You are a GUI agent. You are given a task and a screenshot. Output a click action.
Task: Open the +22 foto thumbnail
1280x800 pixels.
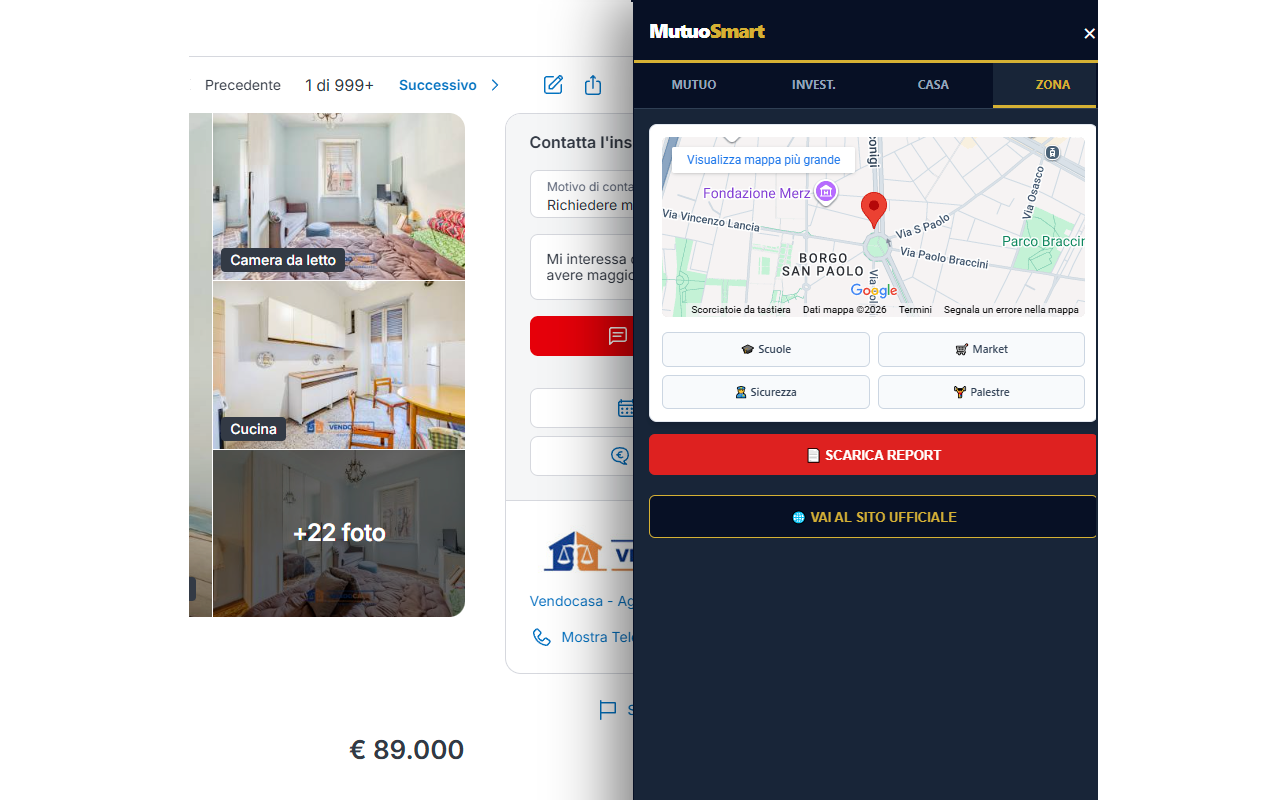[x=339, y=533]
